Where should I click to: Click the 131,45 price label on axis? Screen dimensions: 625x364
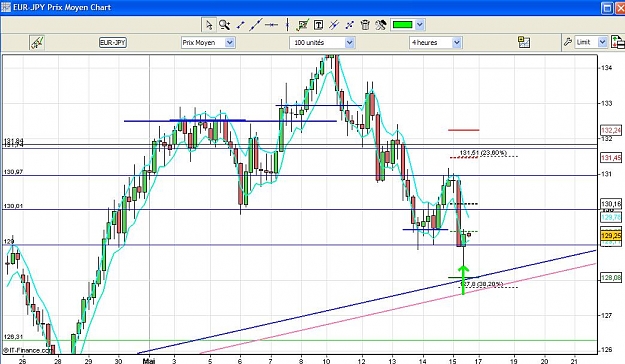point(611,158)
